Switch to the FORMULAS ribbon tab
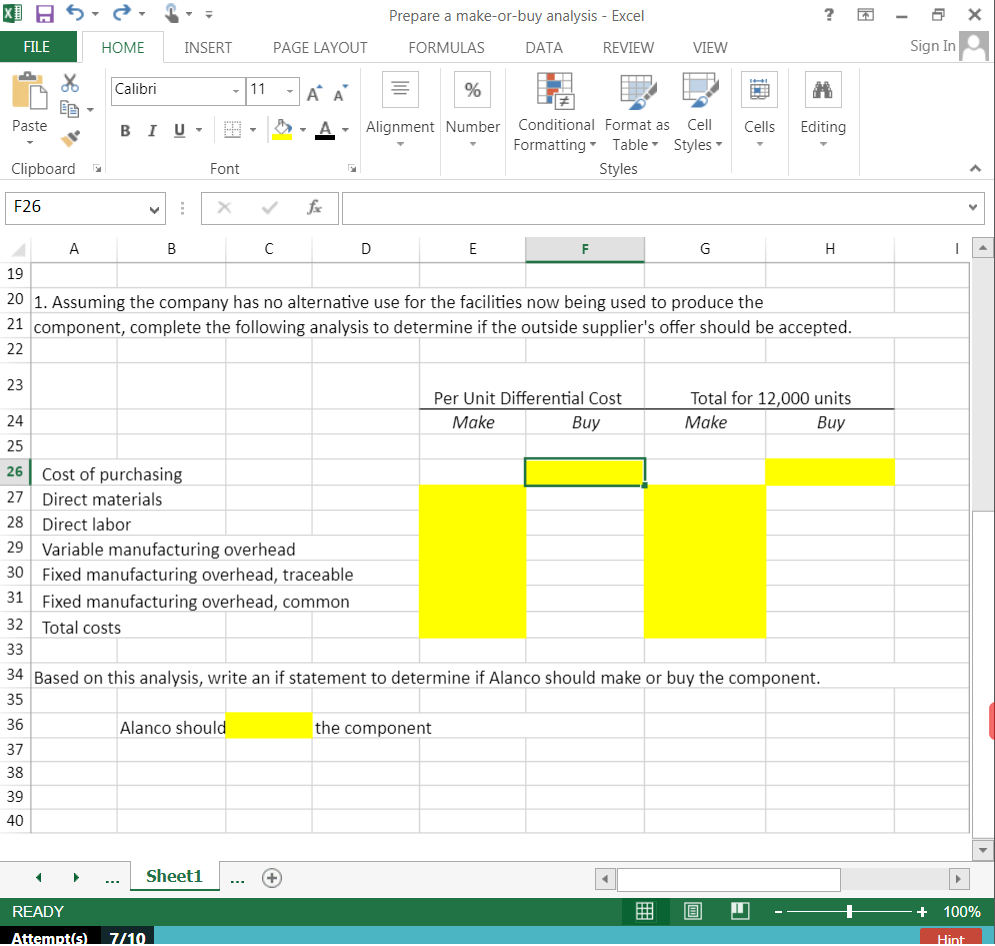This screenshot has height=946, width=995. 446,47
